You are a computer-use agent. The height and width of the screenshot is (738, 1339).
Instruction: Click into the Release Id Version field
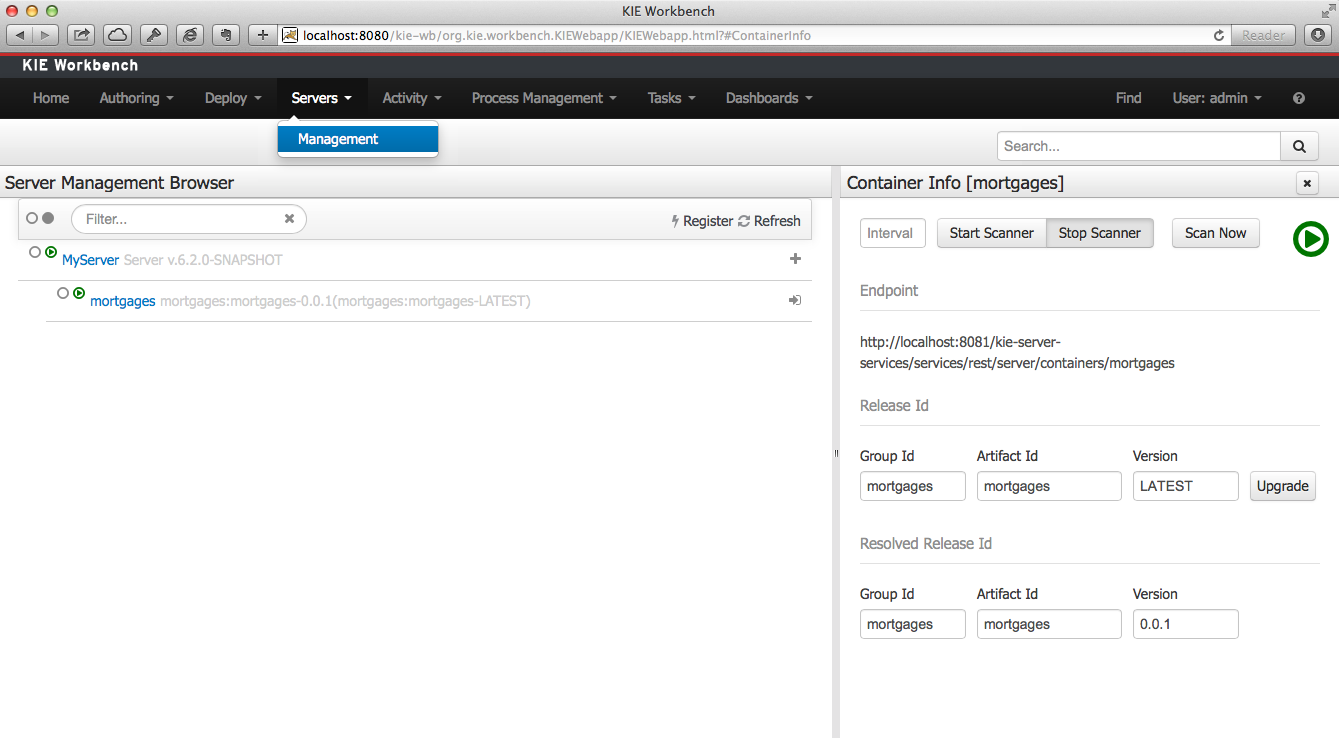click(x=1185, y=486)
